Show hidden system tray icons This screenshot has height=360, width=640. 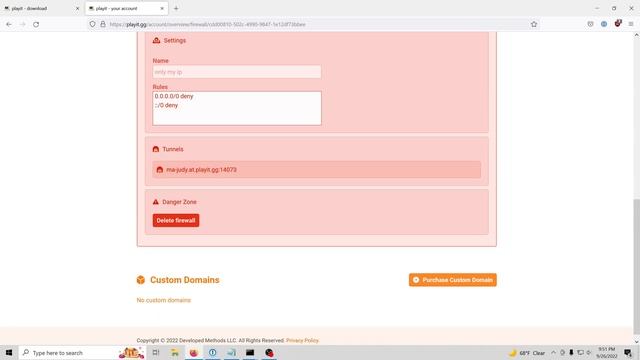tap(553, 353)
